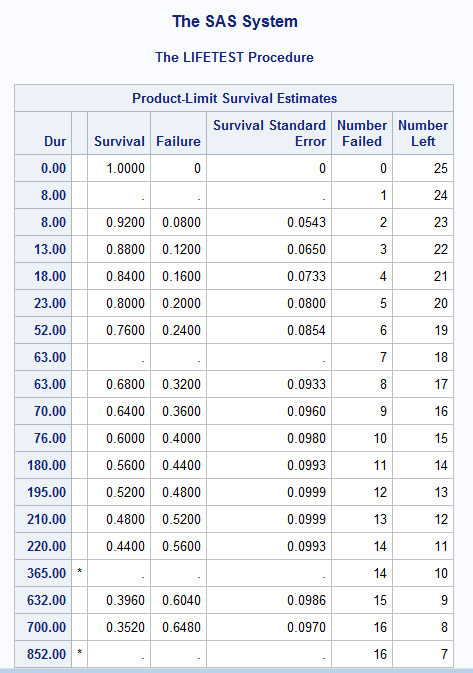Image resolution: width=473 pixels, height=673 pixels.
Task: Click the censored asterisk in the 365.00 row
Action: click(79, 571)
